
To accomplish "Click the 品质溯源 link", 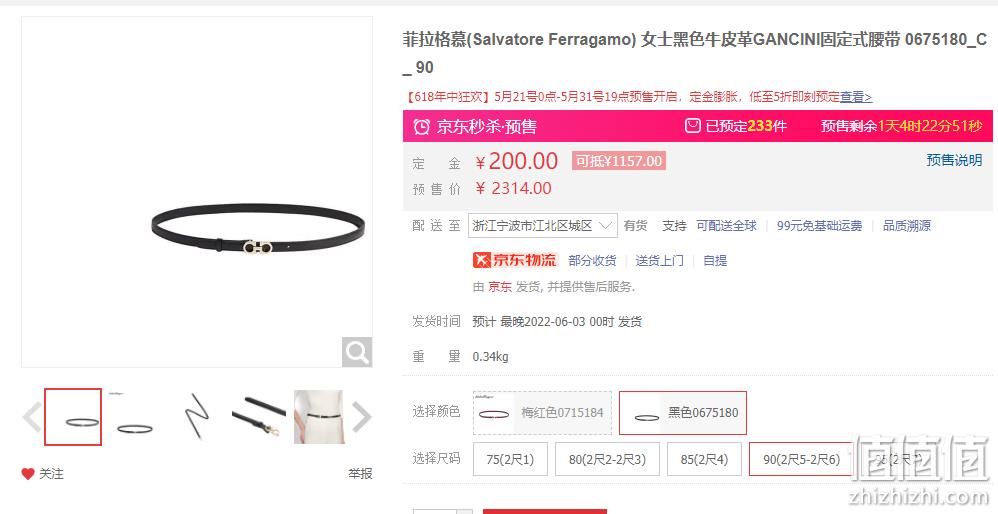I will click(x=906, y=225).
